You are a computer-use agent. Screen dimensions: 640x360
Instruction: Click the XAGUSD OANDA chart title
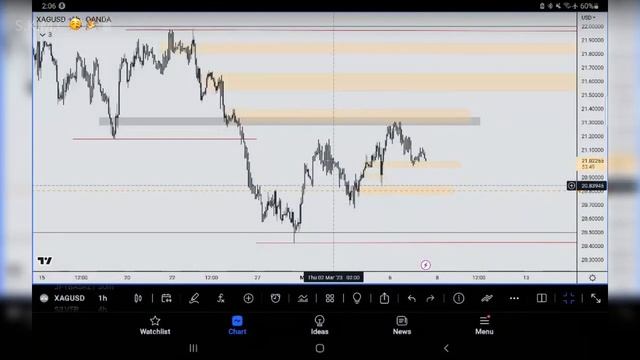point(73,19)
